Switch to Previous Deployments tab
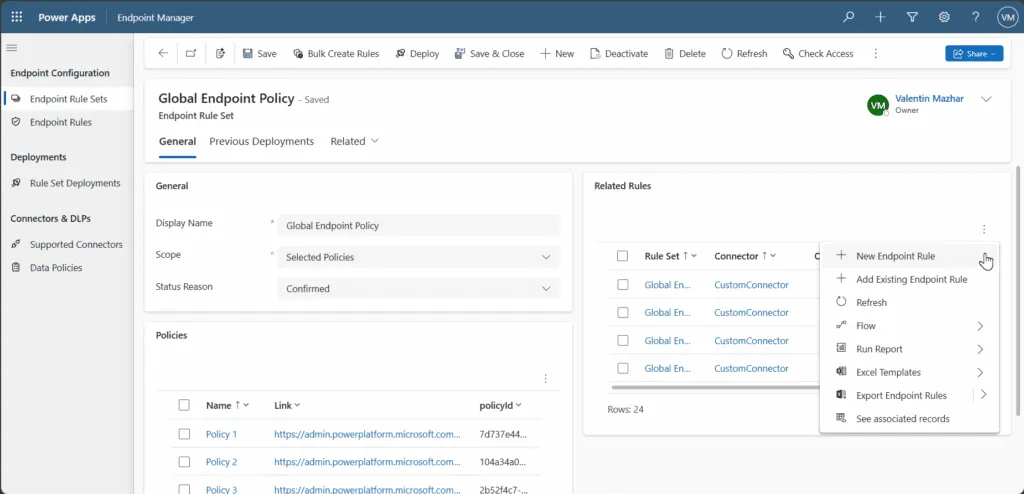 (261, 141)
